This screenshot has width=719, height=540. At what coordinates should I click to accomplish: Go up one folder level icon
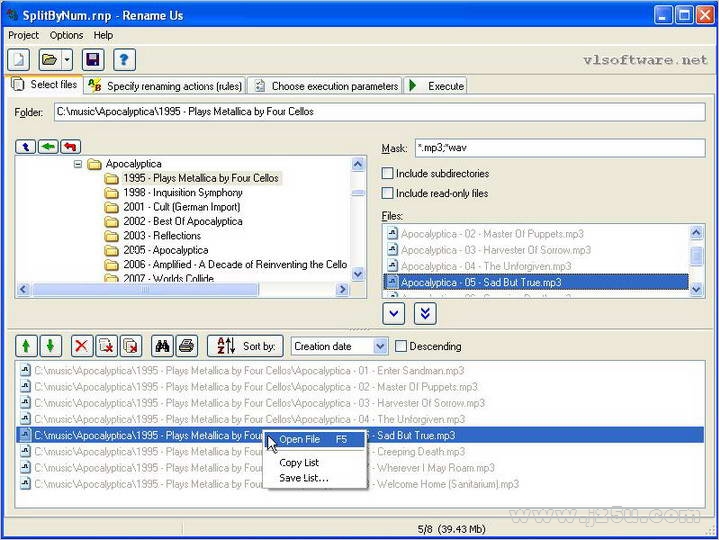coord(26,147)
